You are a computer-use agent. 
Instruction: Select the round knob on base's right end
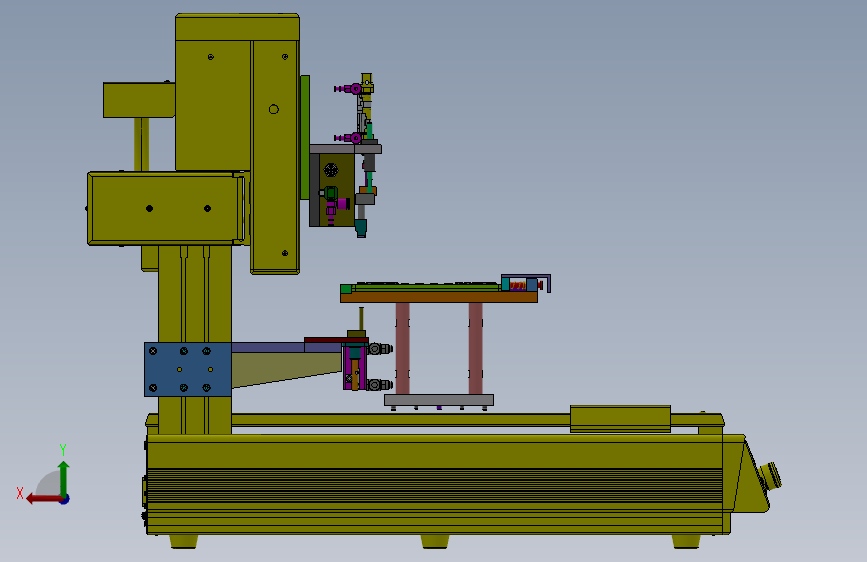[771, 477]
